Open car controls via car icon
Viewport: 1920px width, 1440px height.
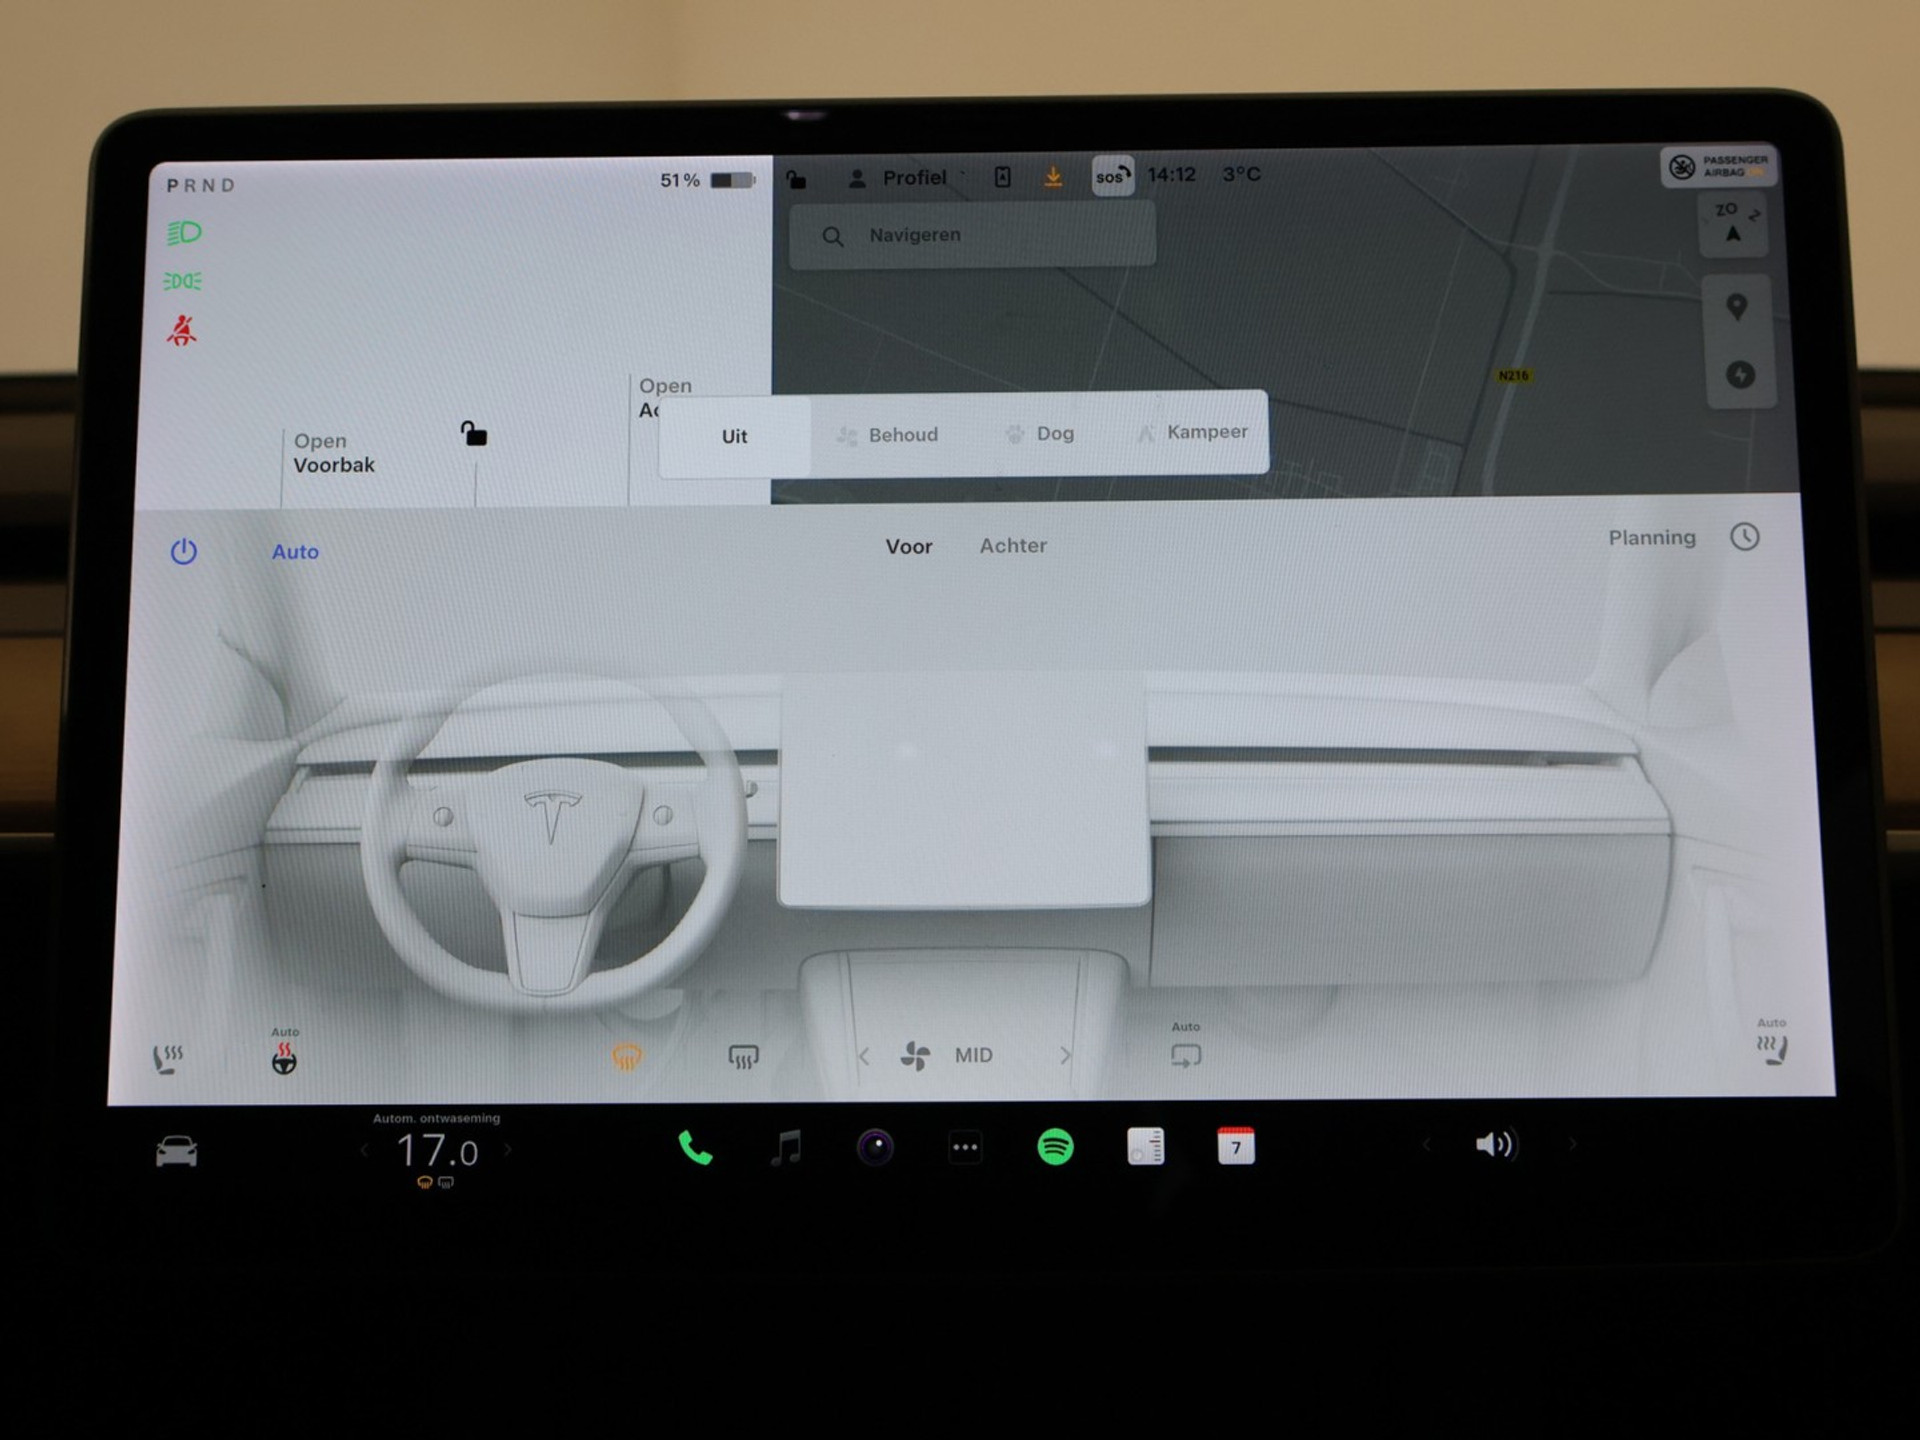click(x=177, y=1151)
